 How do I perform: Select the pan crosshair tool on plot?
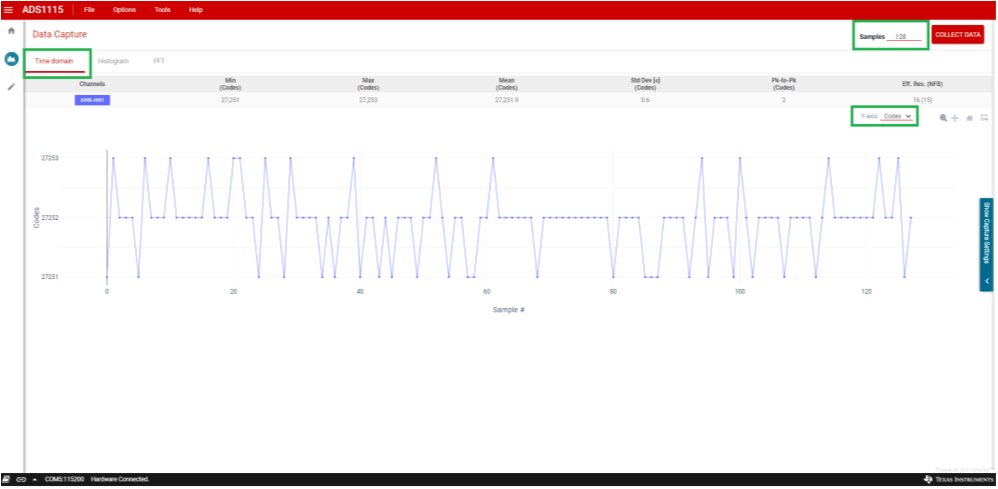955,118
